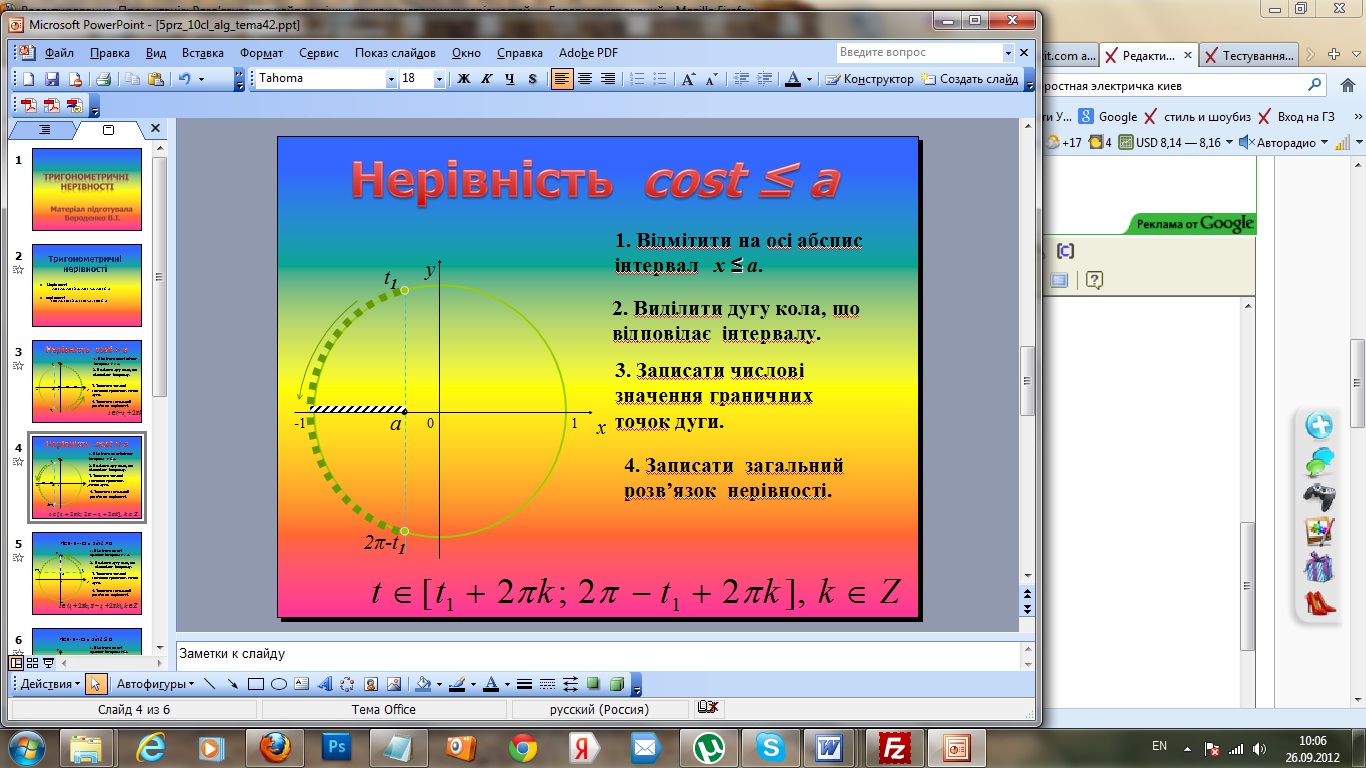1366x768 pixels.
Task: Click the 3-D Style icon
Action: tap(617, 684)
